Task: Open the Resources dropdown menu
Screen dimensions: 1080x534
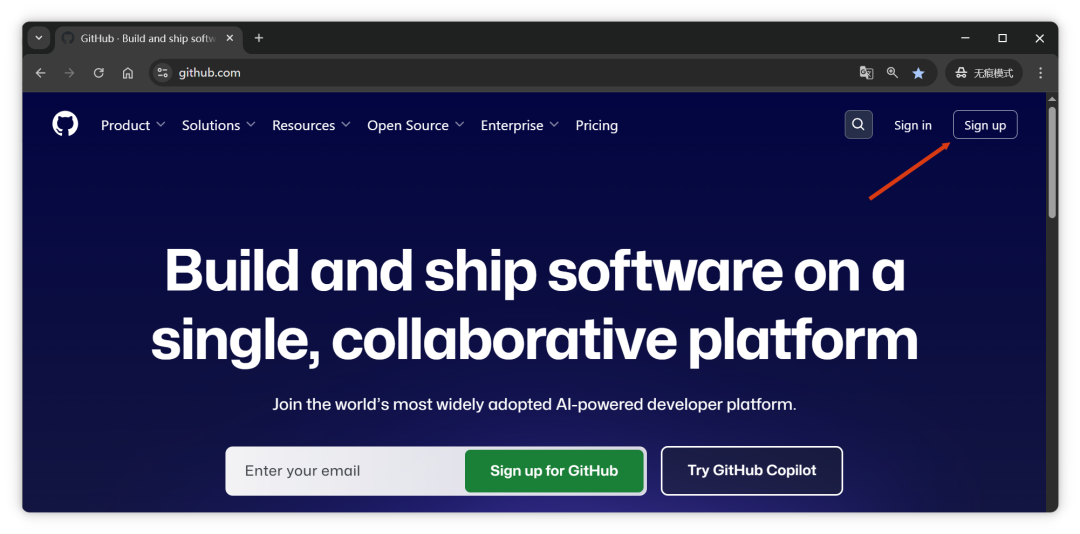Action: click(x=311, y=125)
